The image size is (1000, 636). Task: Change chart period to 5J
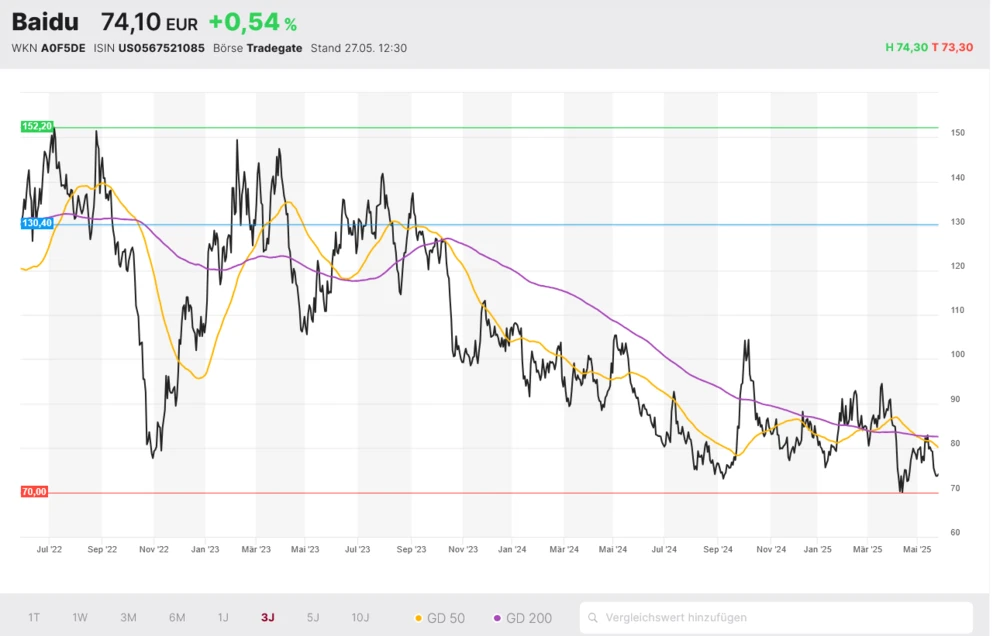click(x=313, y=617)
